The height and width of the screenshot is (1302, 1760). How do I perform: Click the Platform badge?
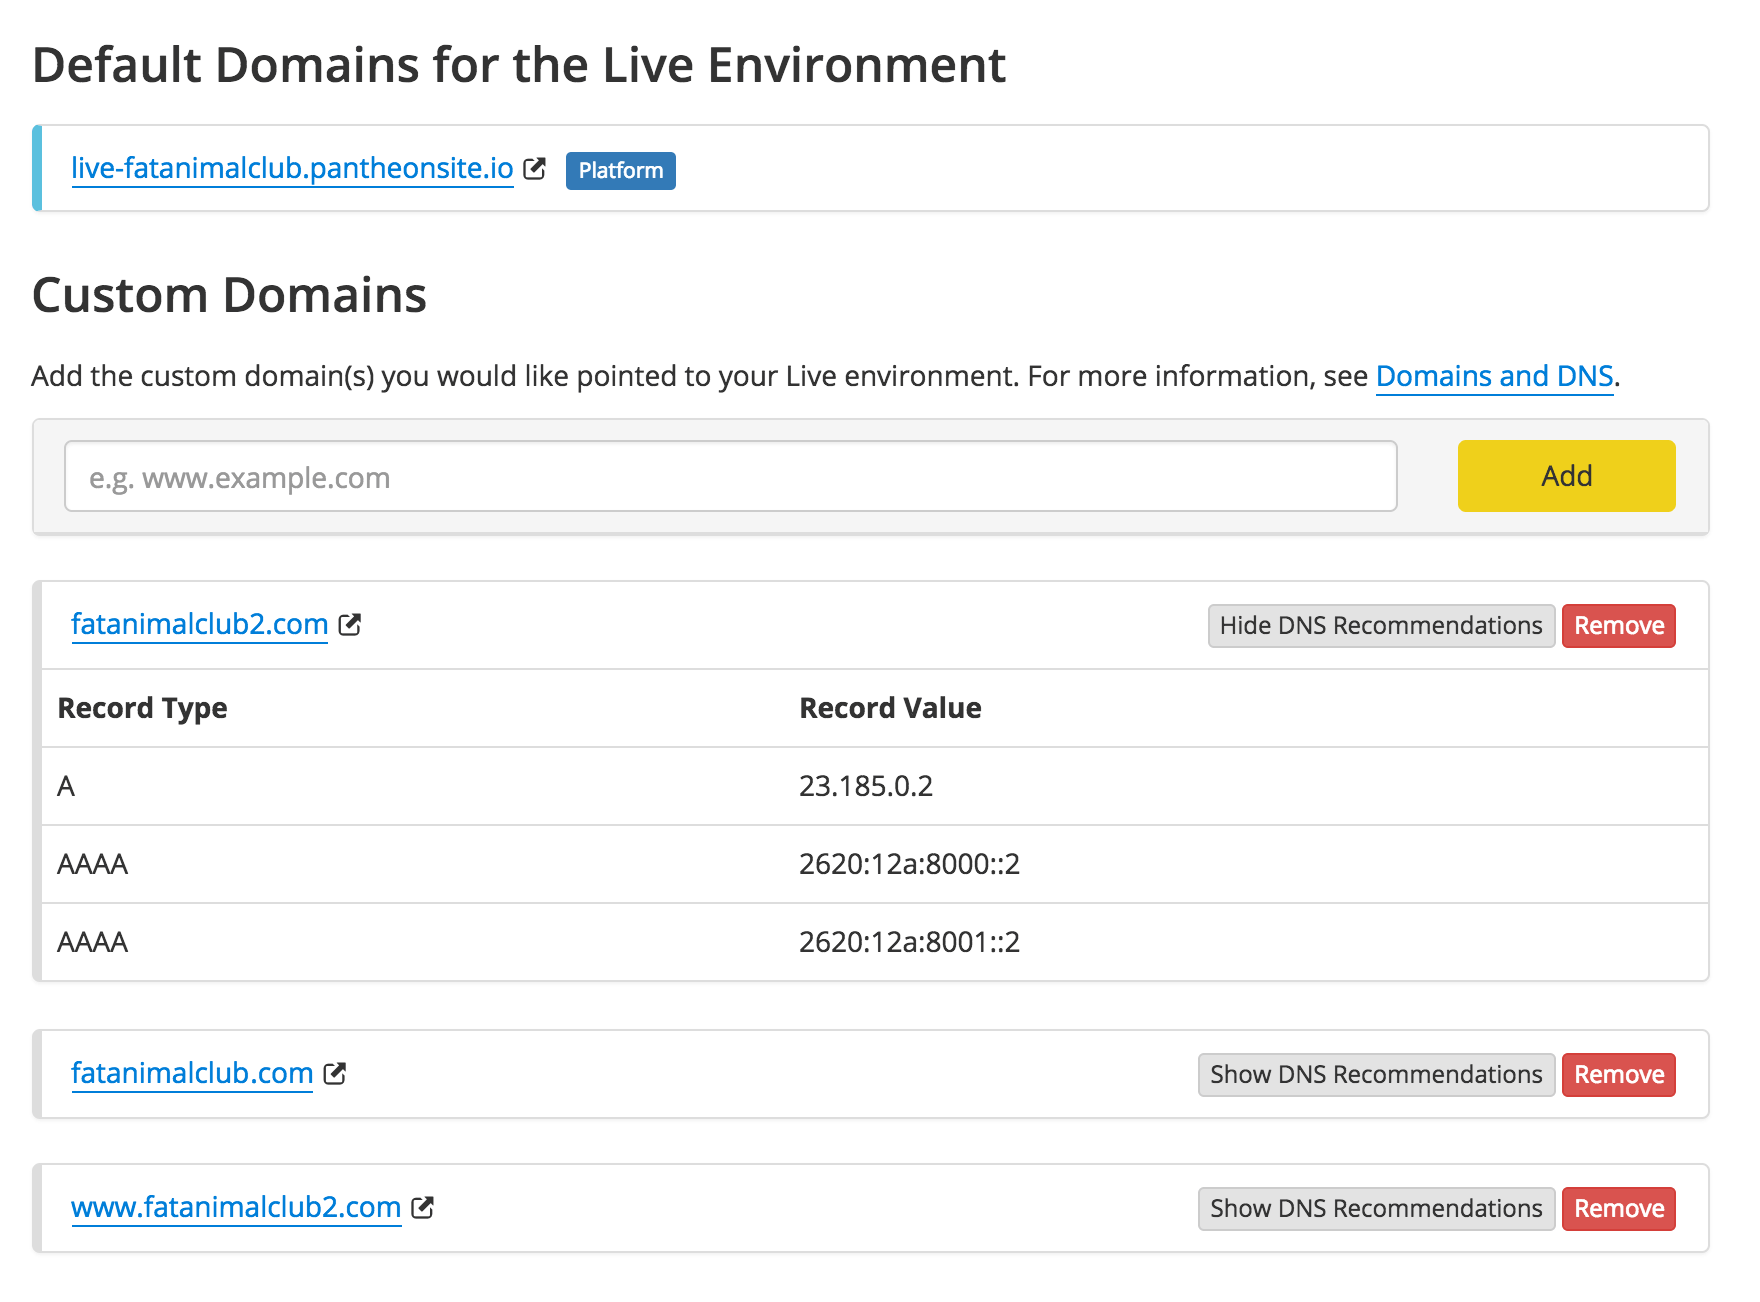(x=620, y=170)
